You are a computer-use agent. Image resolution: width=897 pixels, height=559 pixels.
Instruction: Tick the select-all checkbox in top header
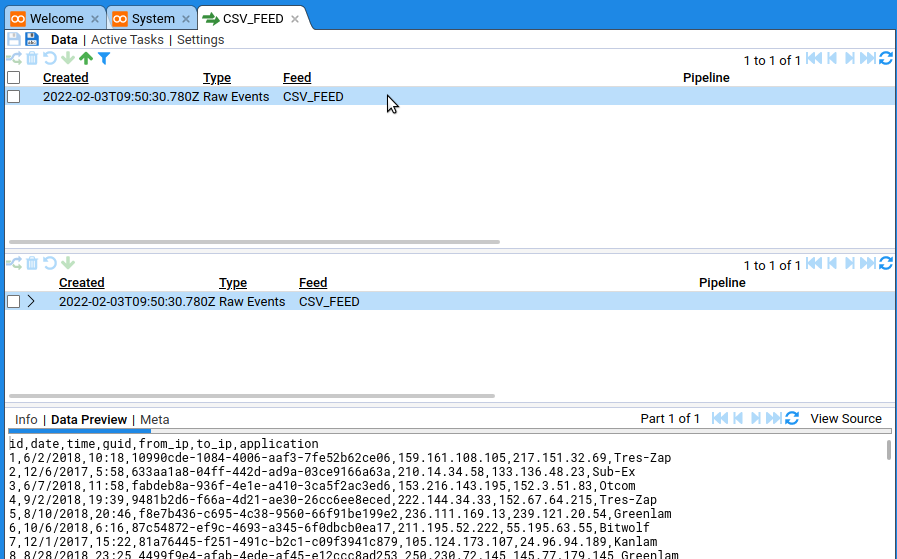coord(14,78)
